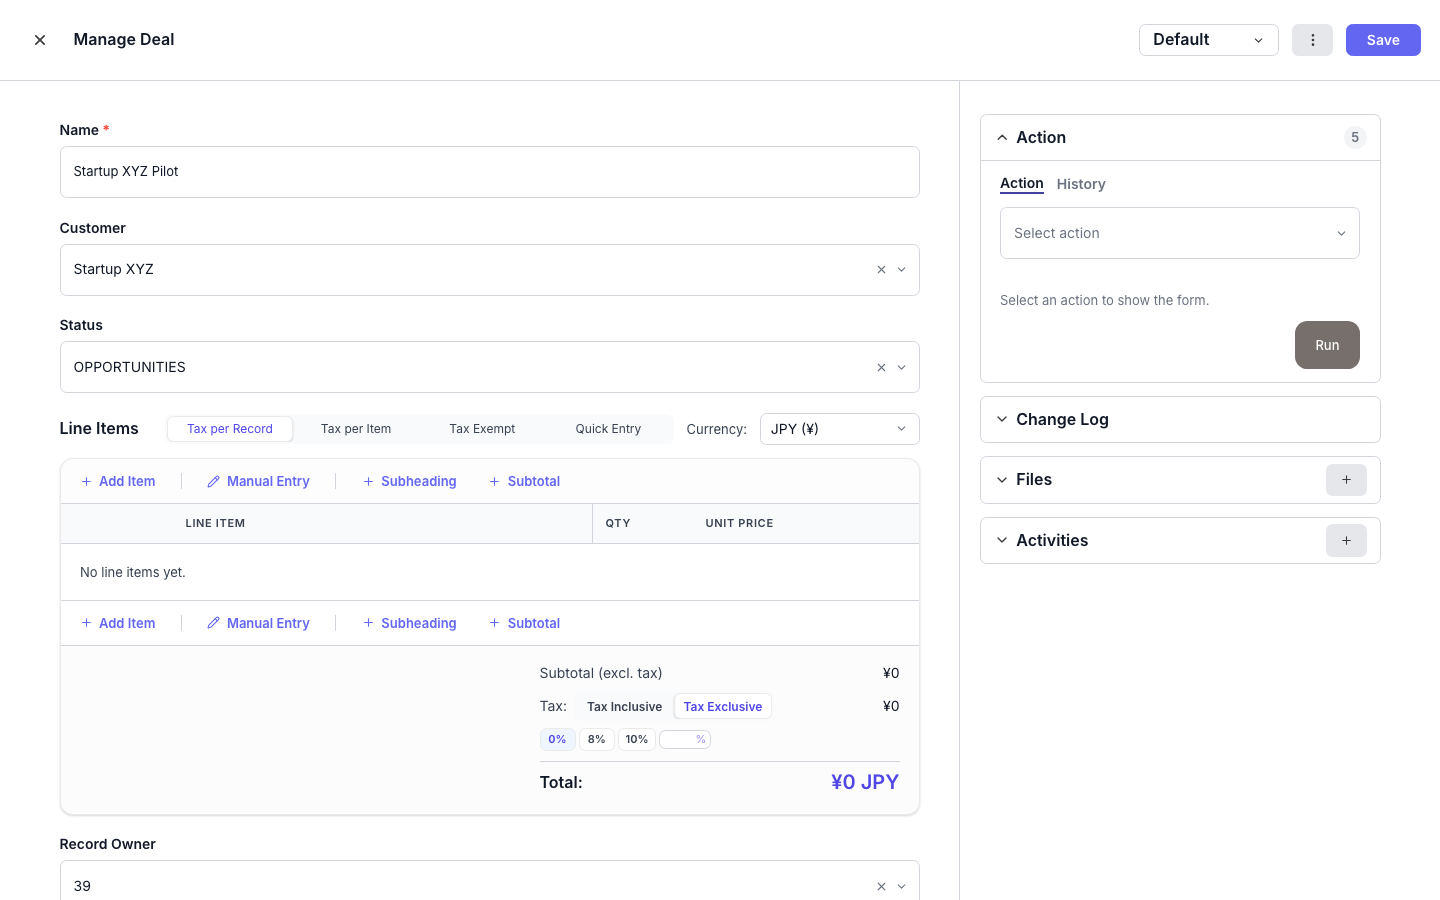Viewport: 1440px width, 900px height.
Task: Open the Select action dropdown
Action: [x=1179, y=233]
